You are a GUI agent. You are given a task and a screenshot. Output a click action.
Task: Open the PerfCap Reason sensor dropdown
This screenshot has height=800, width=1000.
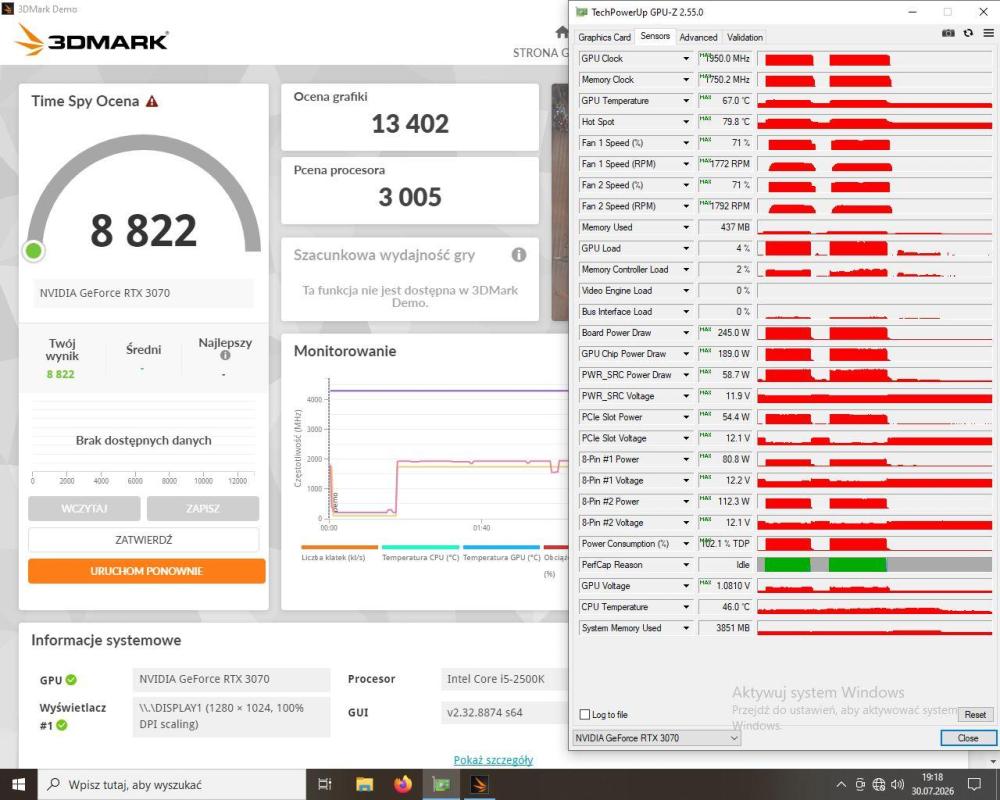[686, 565]
